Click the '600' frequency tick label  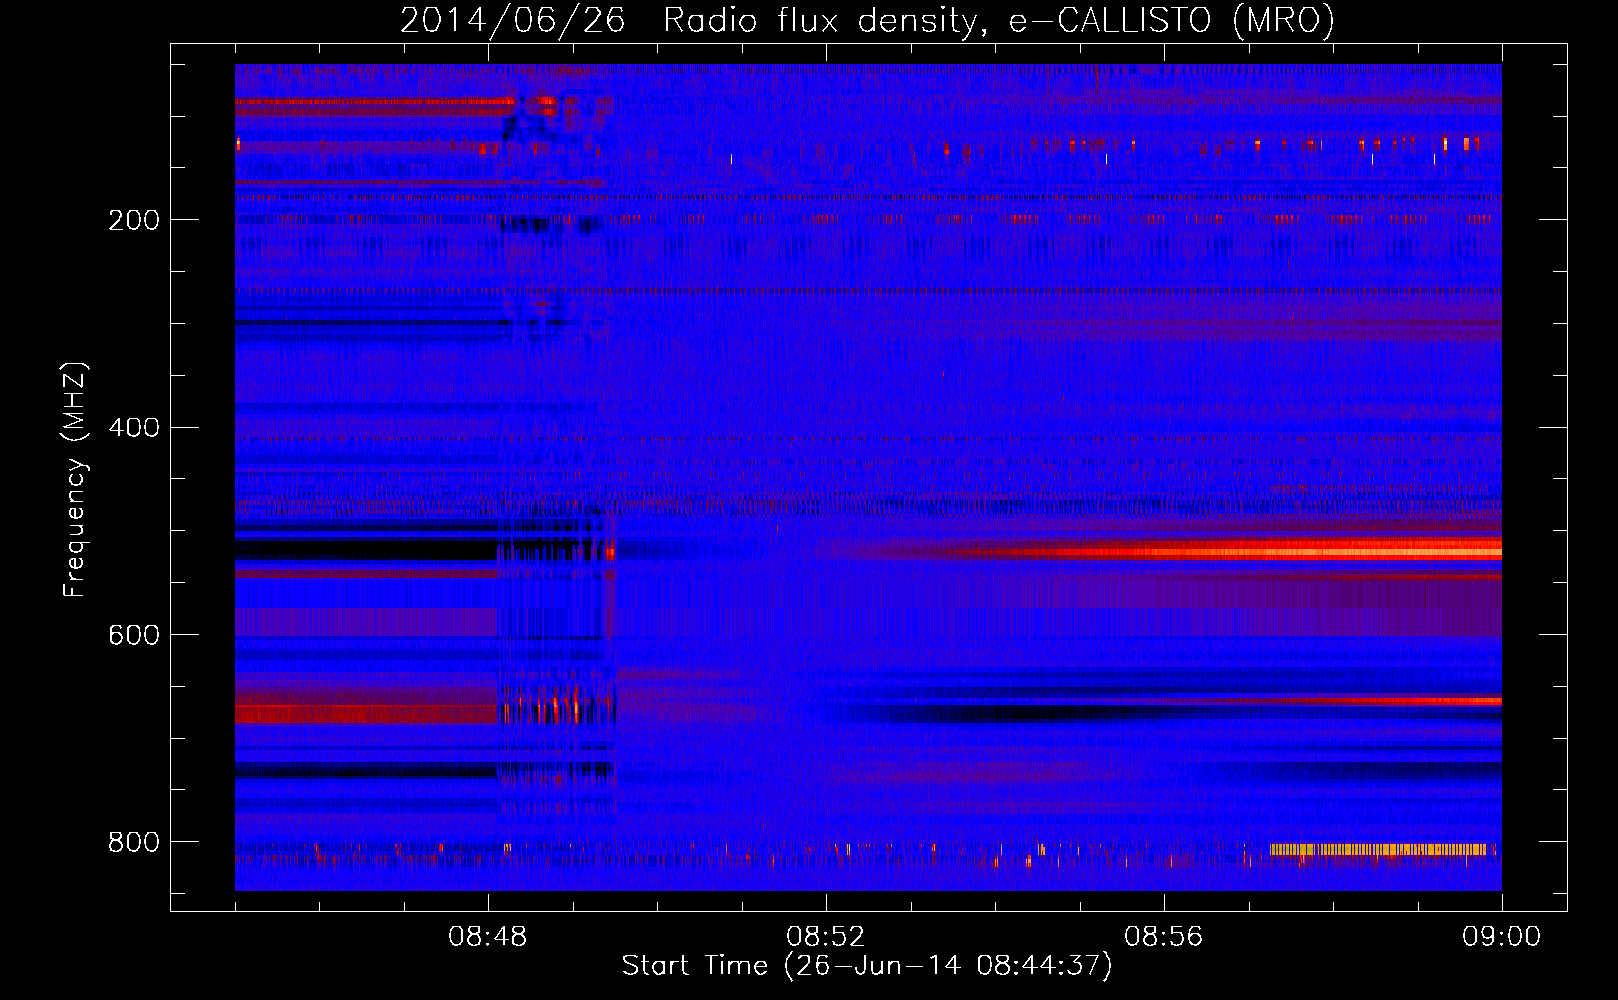(134, 636)
